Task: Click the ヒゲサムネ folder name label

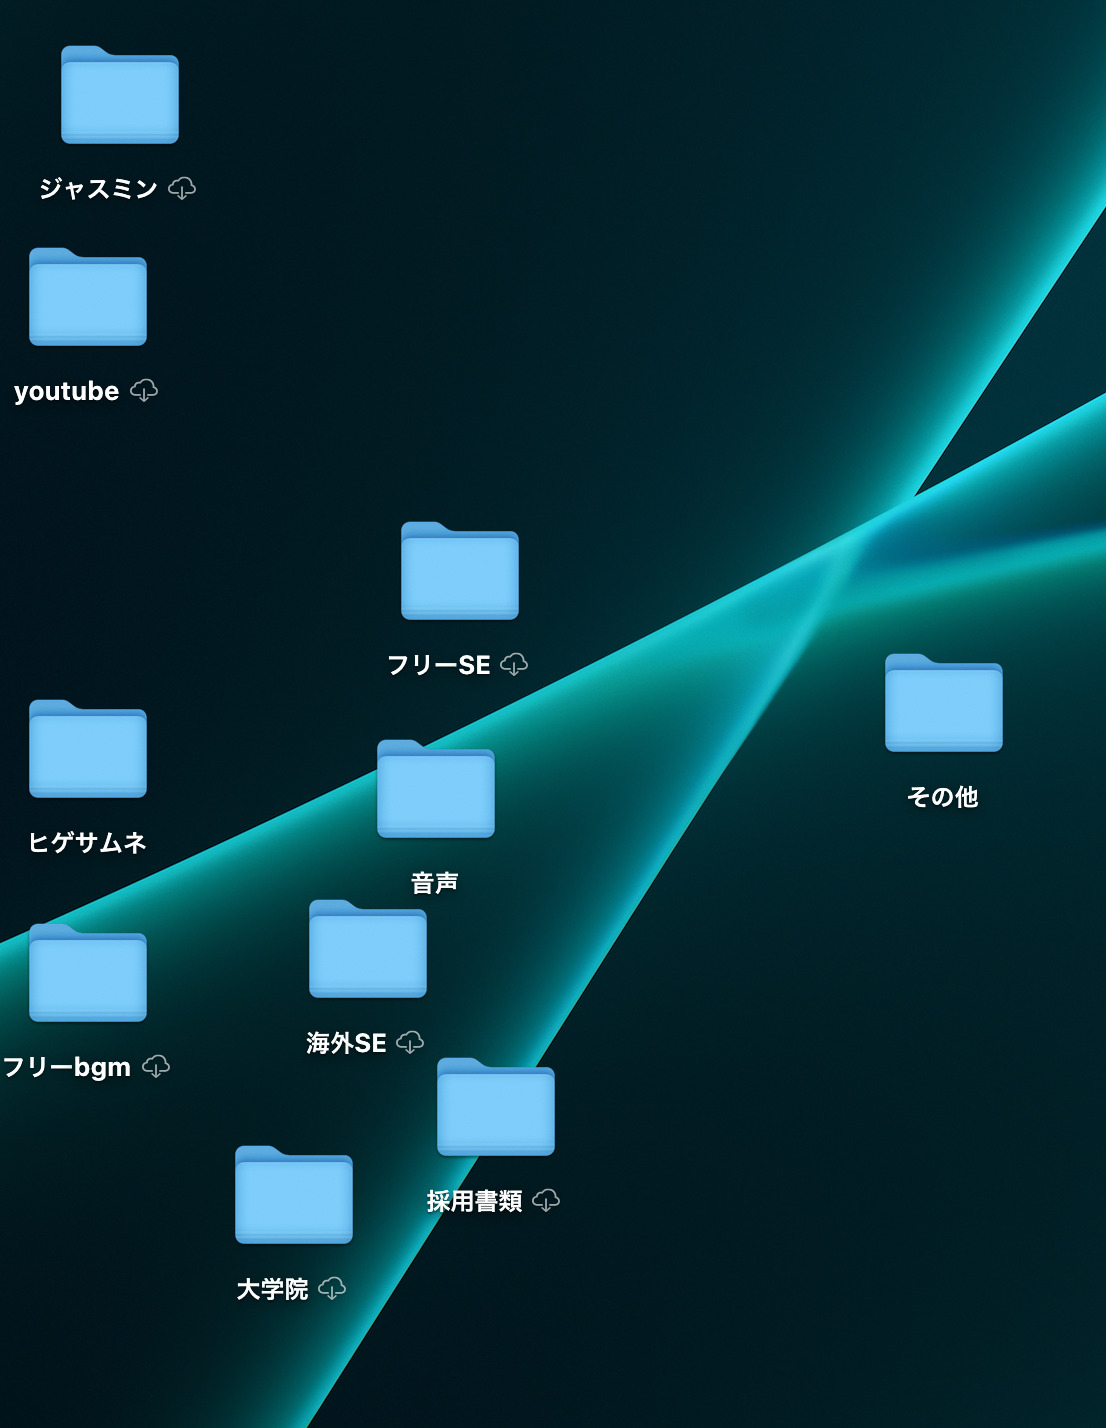Action: point(88,843)
